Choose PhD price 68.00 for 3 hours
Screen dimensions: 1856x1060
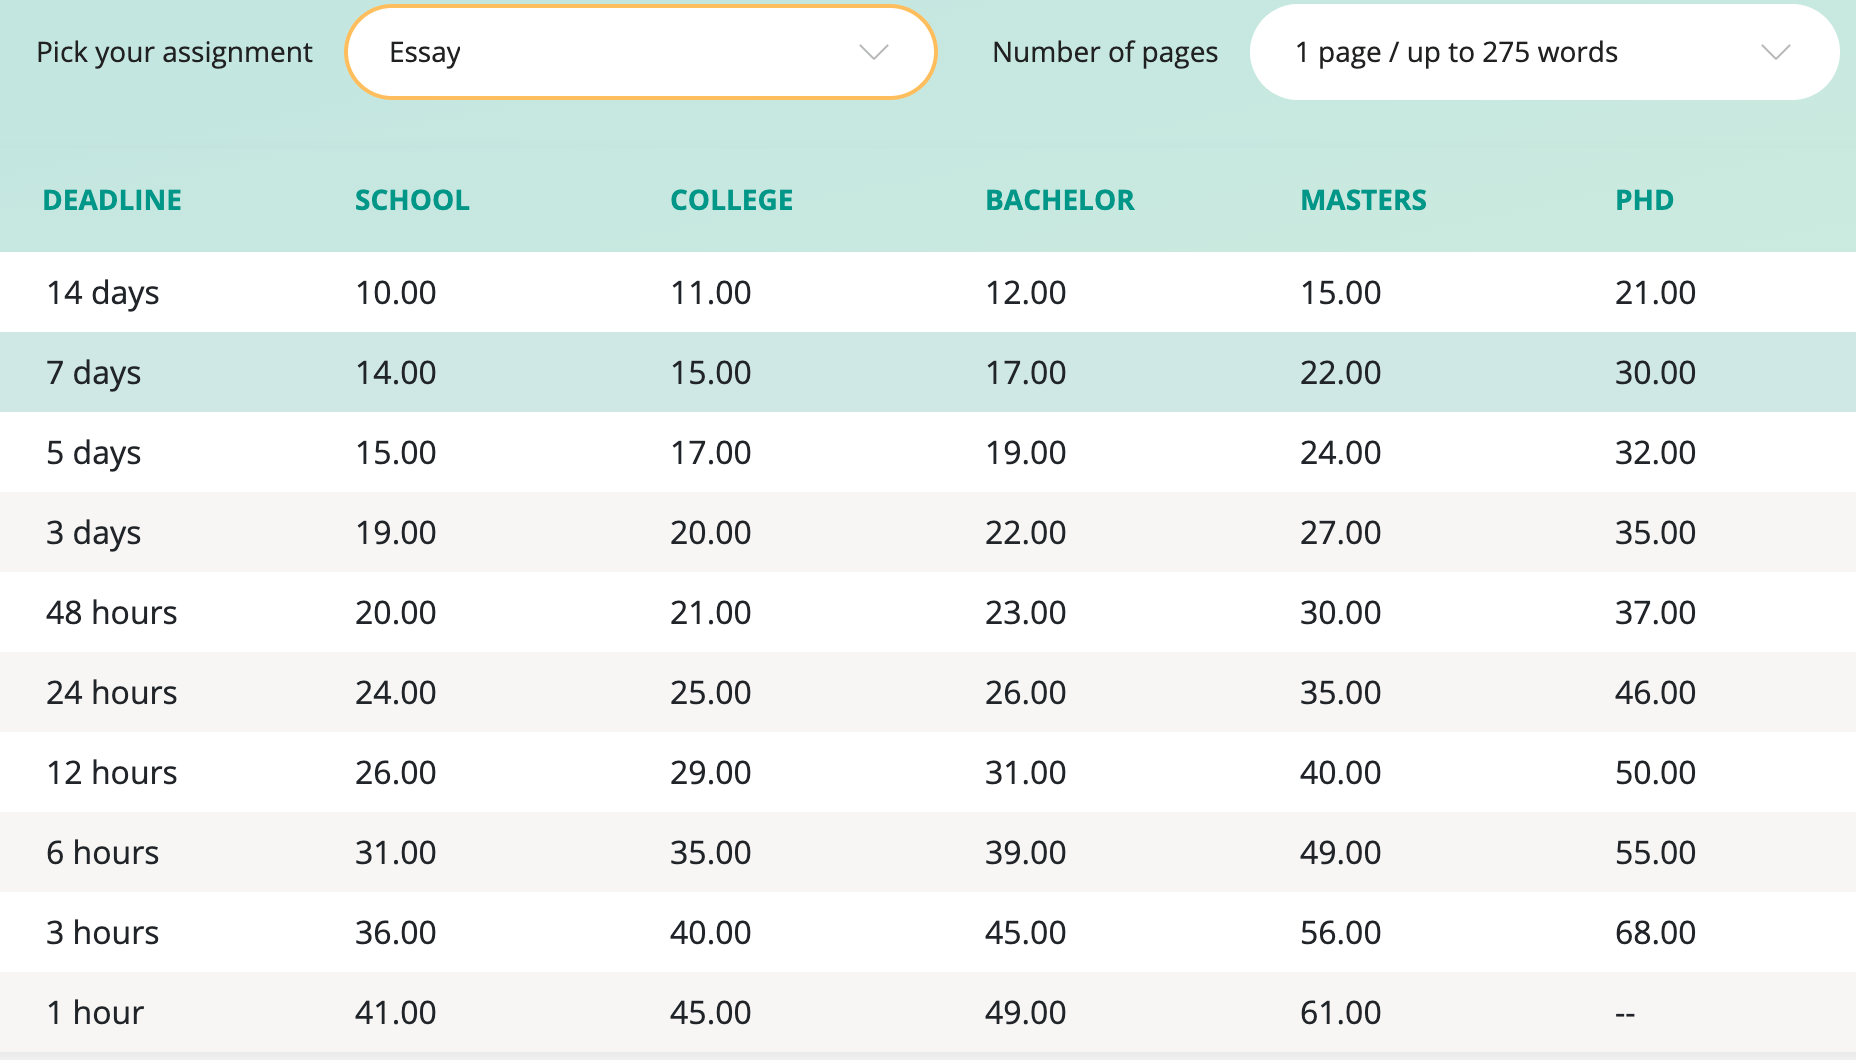click(1655, 933)
